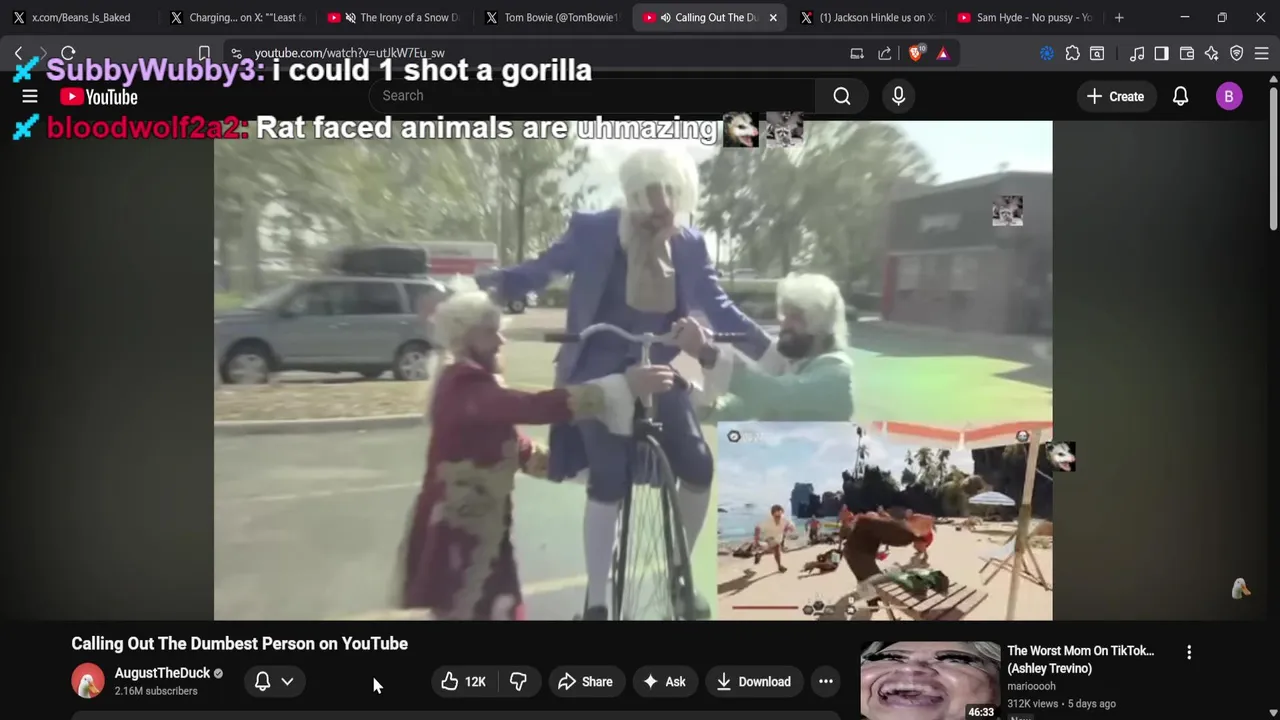Viewport: 1280px width, 720px height.
Task: Open the search tabs icon in toolbar
Action: 1097,53
